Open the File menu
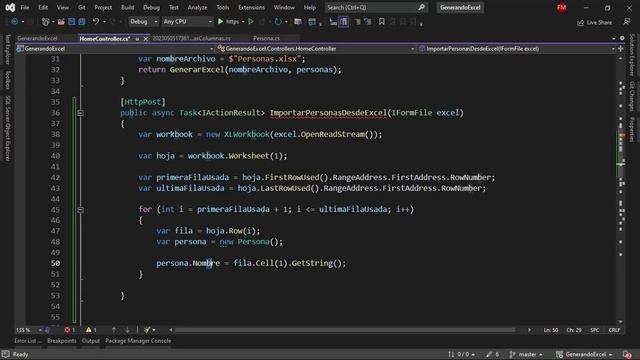 [25, 7]
